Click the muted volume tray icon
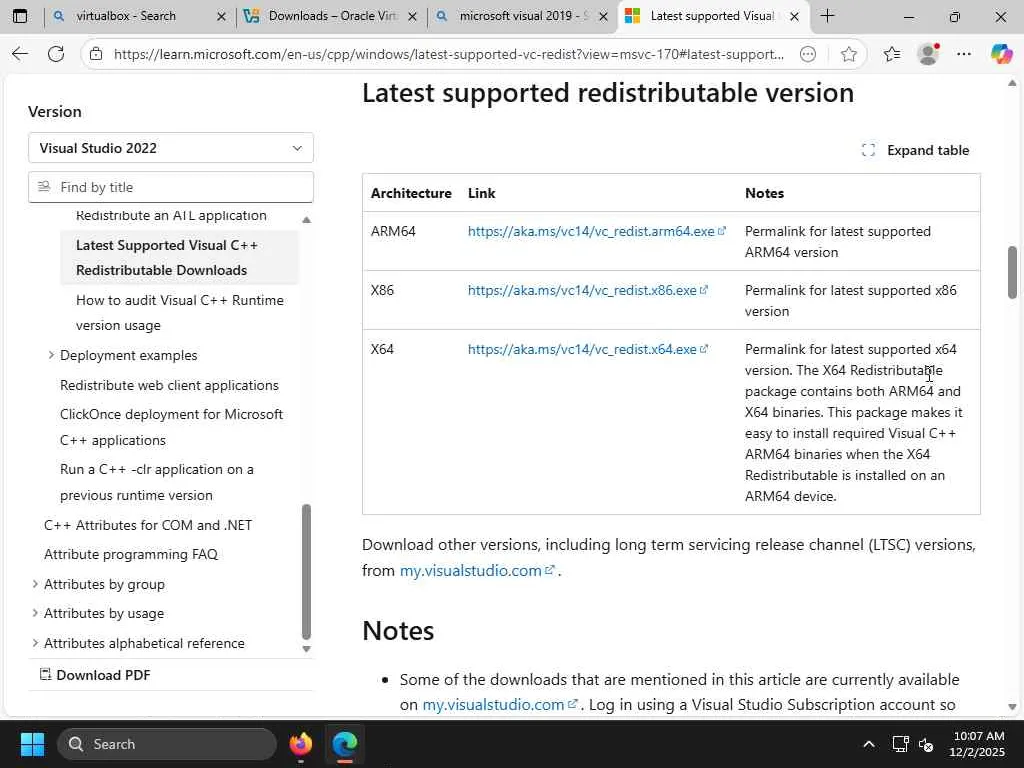The width and height of the screenshot is (1024, 768). (x=925, y=744)
